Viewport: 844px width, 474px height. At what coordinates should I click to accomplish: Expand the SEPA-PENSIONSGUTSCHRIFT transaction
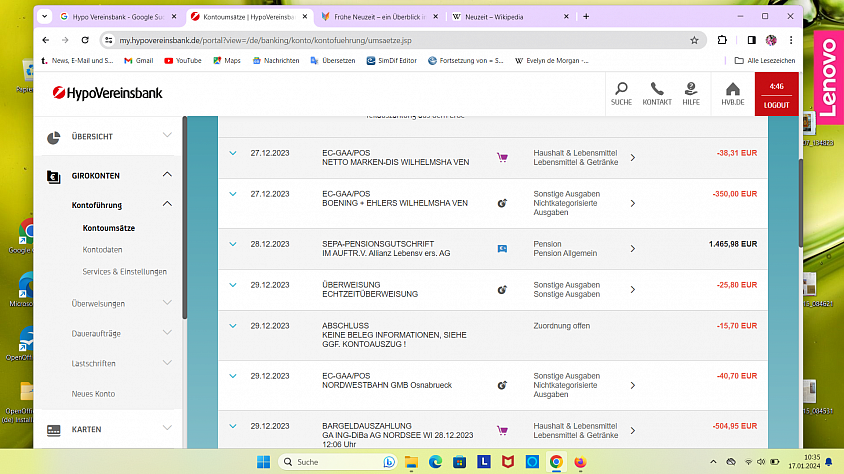pyautogui.click(x=233, y=244)
